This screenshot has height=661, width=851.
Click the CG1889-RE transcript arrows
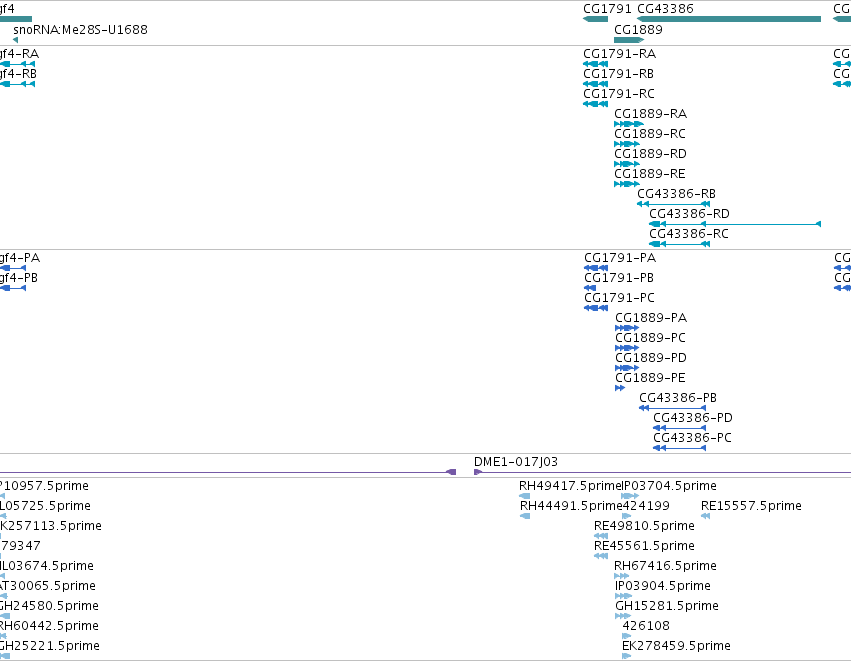pos(627,185)
